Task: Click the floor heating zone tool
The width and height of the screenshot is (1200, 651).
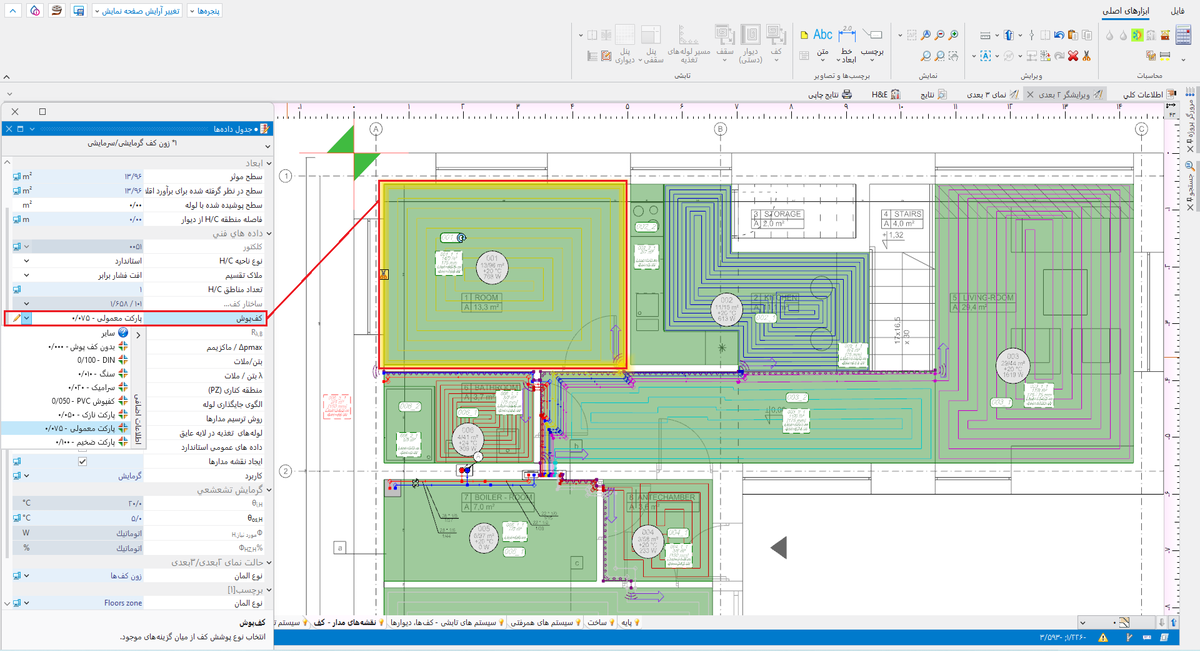Action: tap(776, 35)
